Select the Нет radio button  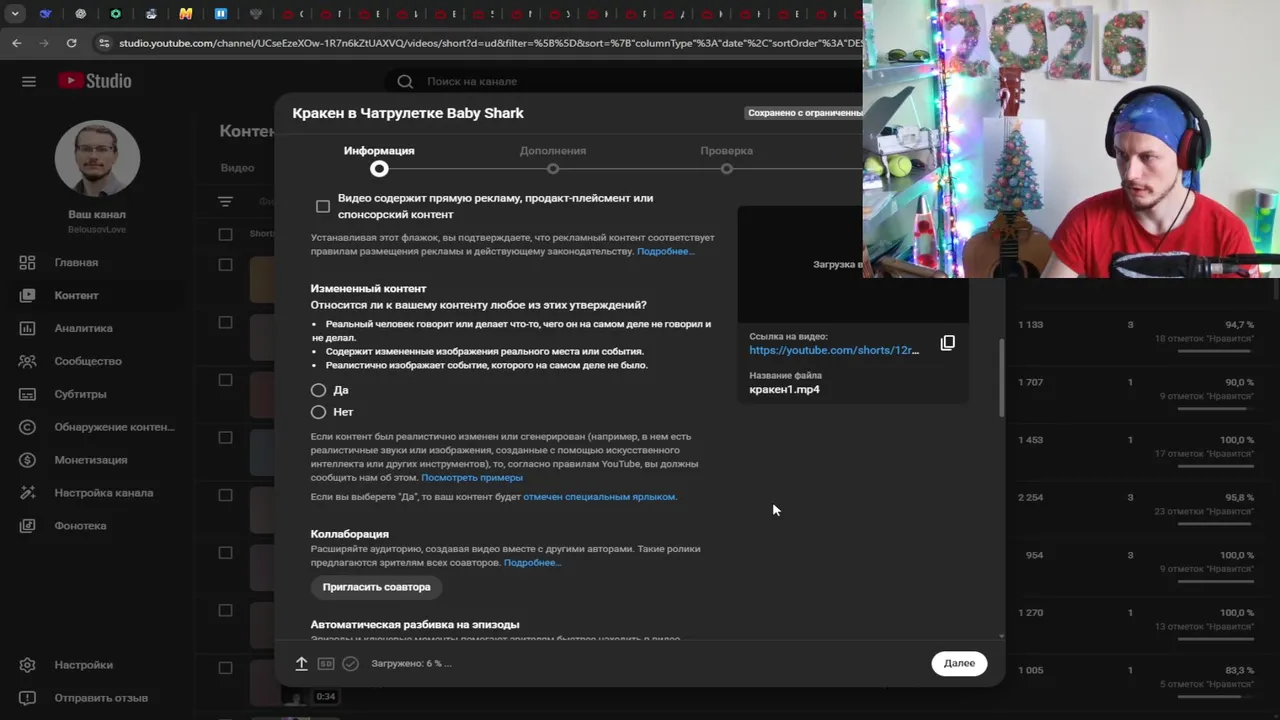click(x=318, y=412)
